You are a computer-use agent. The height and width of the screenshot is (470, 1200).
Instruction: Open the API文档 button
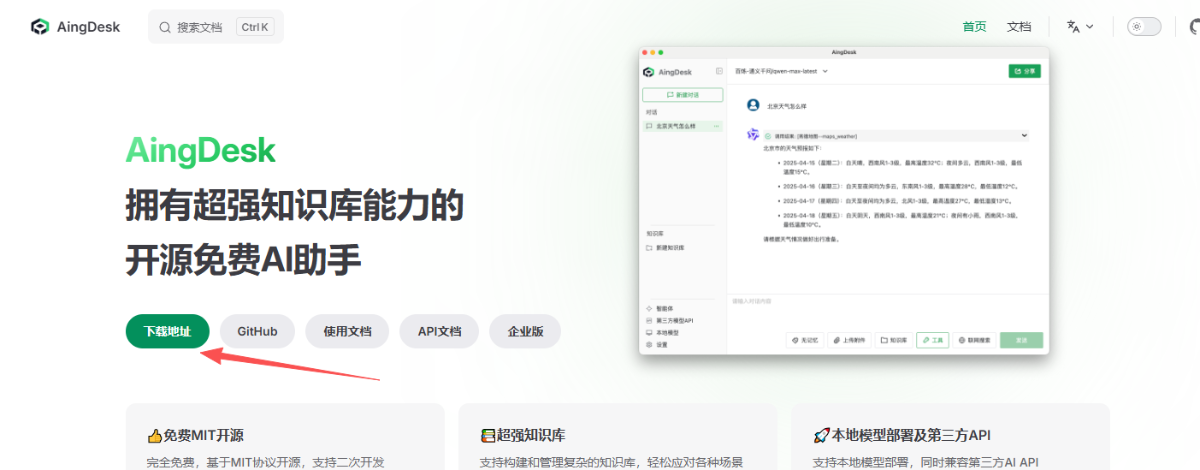(440, 331)
